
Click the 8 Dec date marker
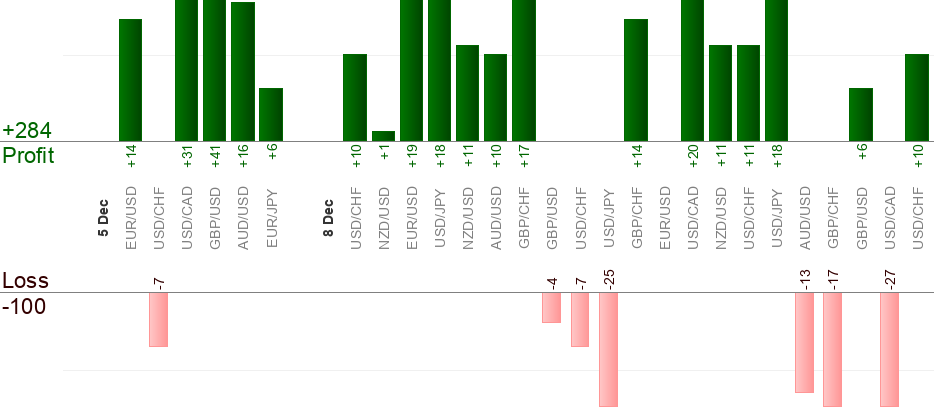(x=328, y=218)
